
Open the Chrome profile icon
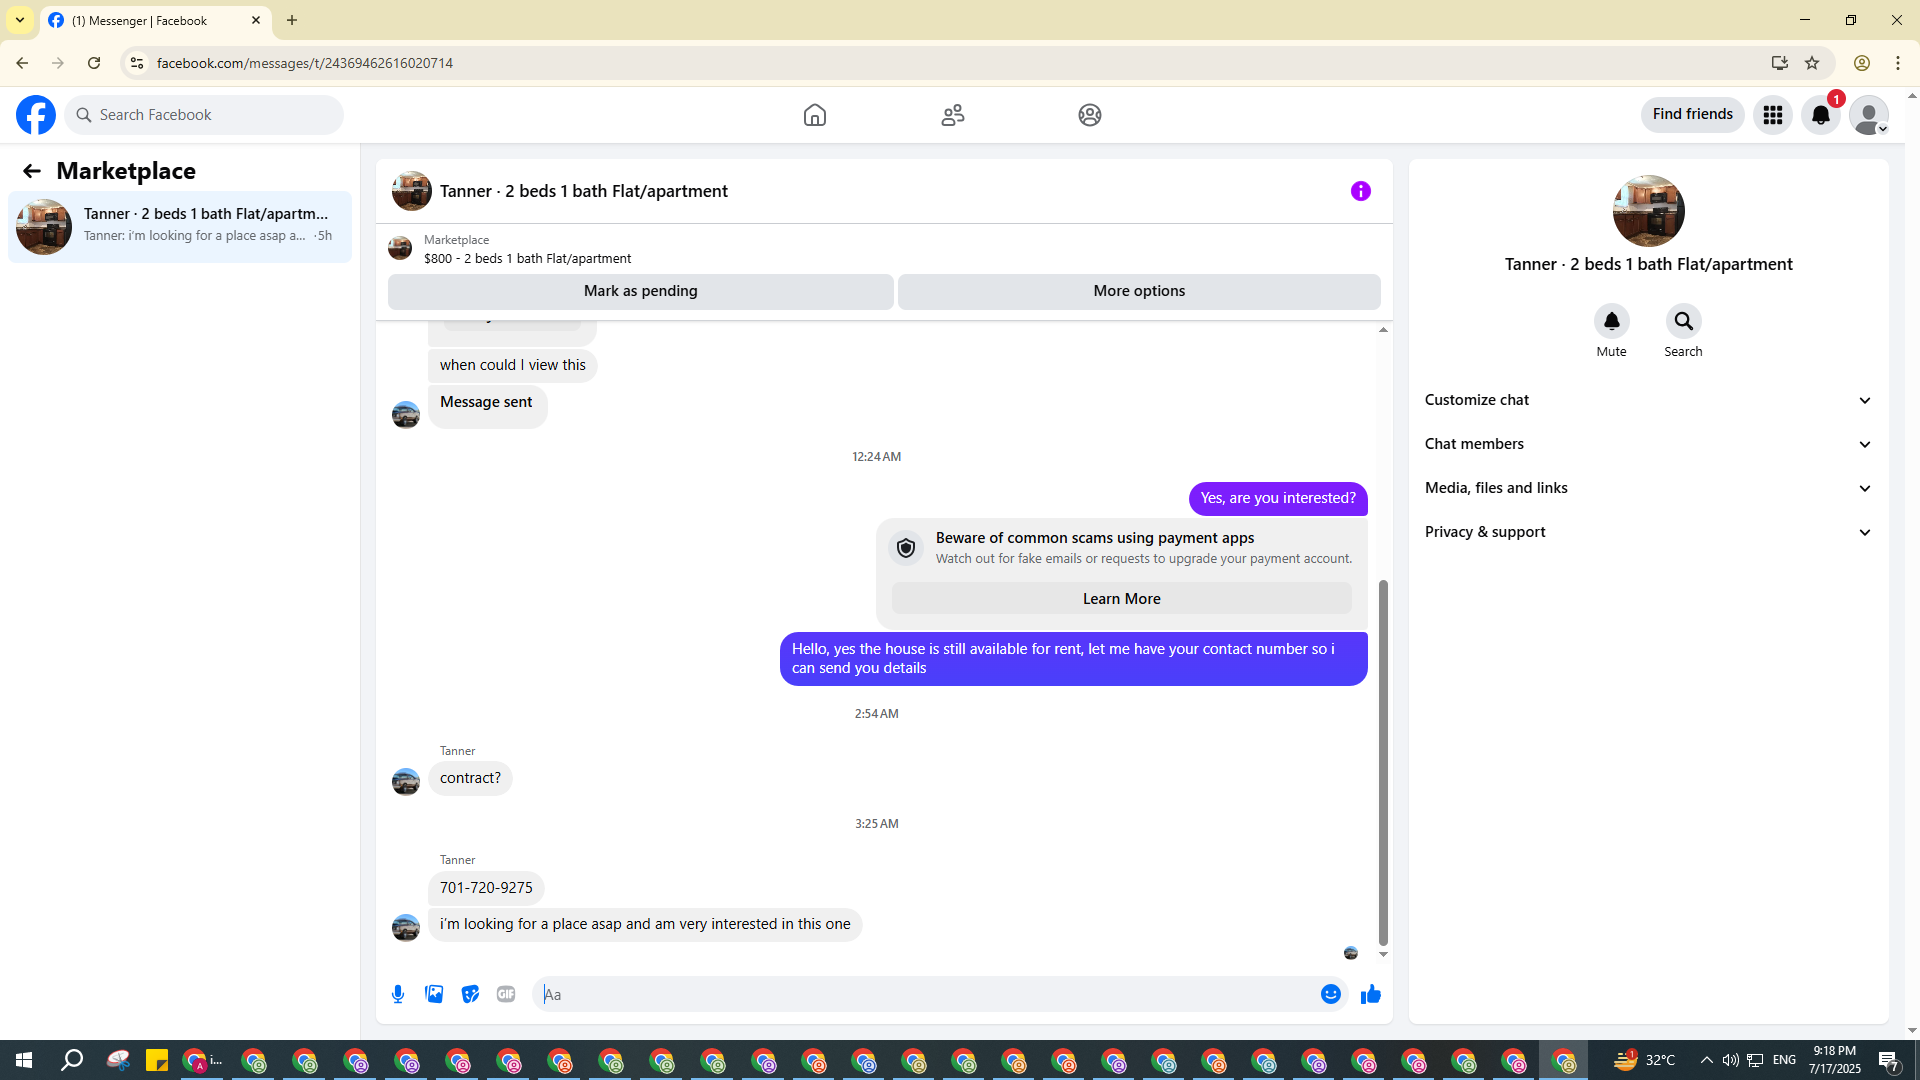click(x=1862, y=63)
